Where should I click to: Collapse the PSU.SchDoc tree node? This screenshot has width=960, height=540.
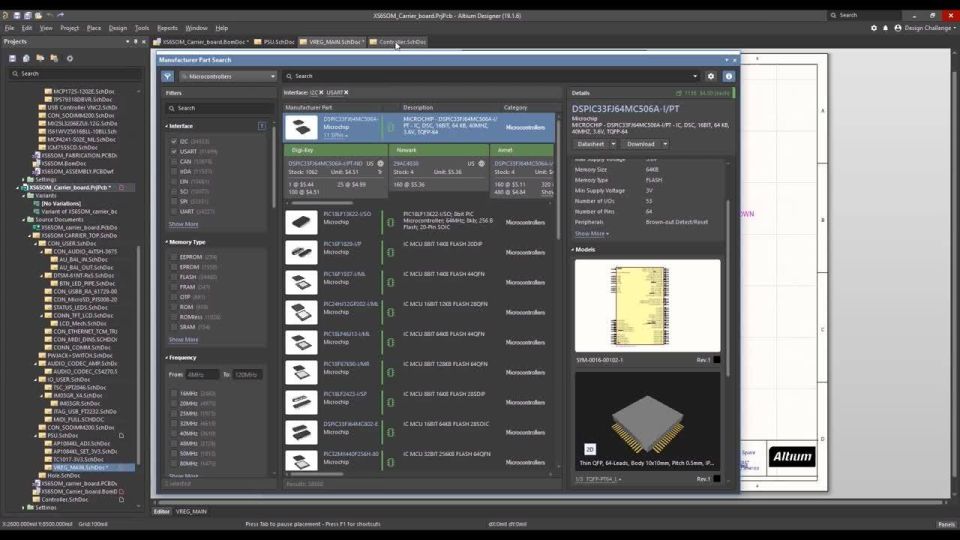click(x=36, y=435)
